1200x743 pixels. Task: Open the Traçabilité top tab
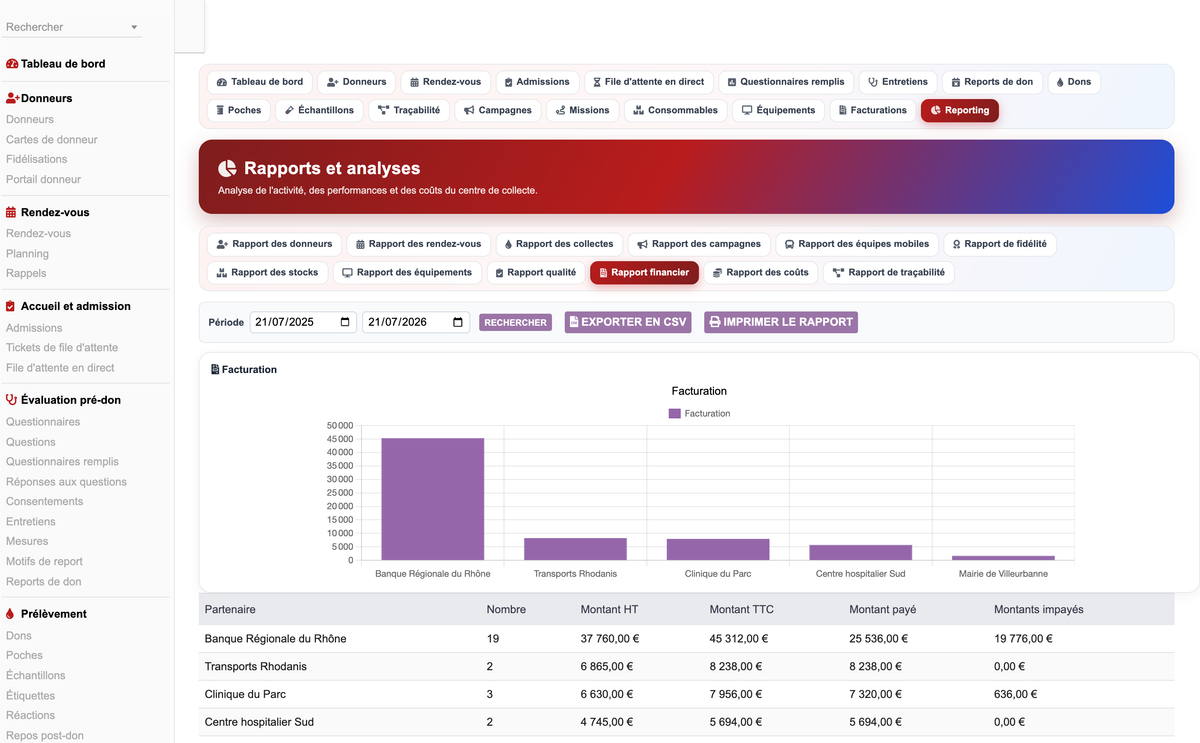(409, 110)
